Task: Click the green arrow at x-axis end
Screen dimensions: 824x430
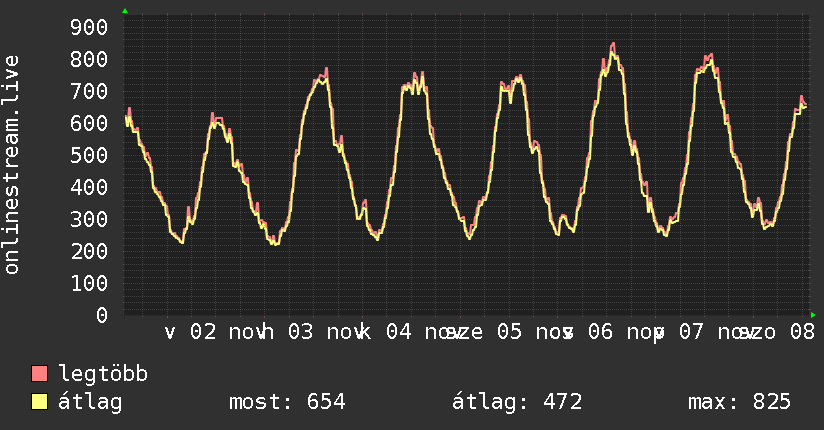Action: click(x=813, y=315)
